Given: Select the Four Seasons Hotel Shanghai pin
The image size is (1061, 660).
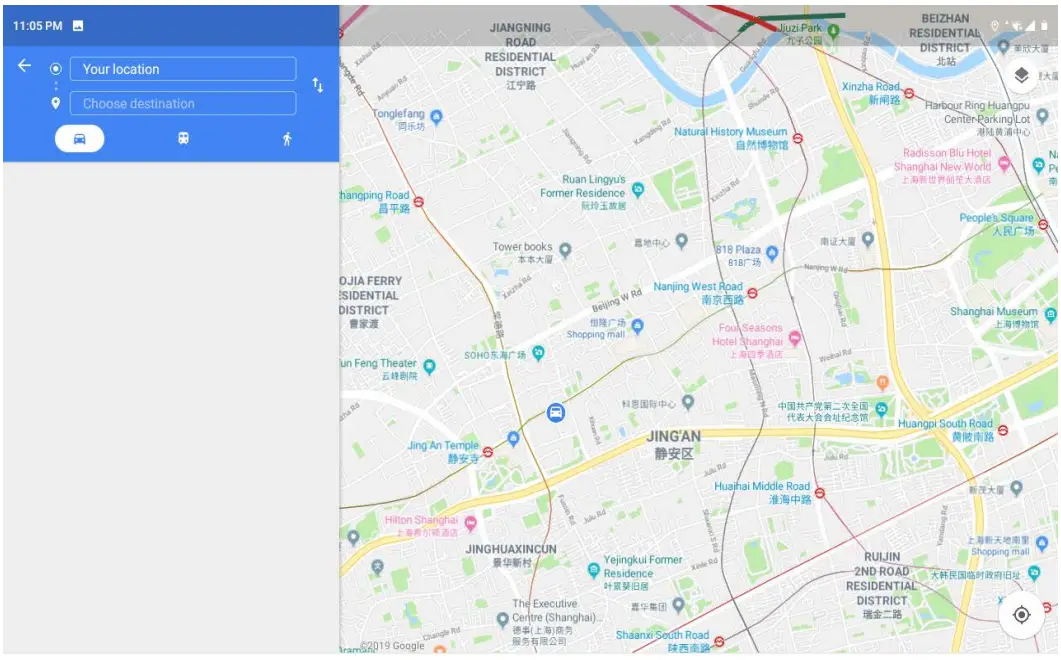Looking at the screenshot, I should coord(795,337).
